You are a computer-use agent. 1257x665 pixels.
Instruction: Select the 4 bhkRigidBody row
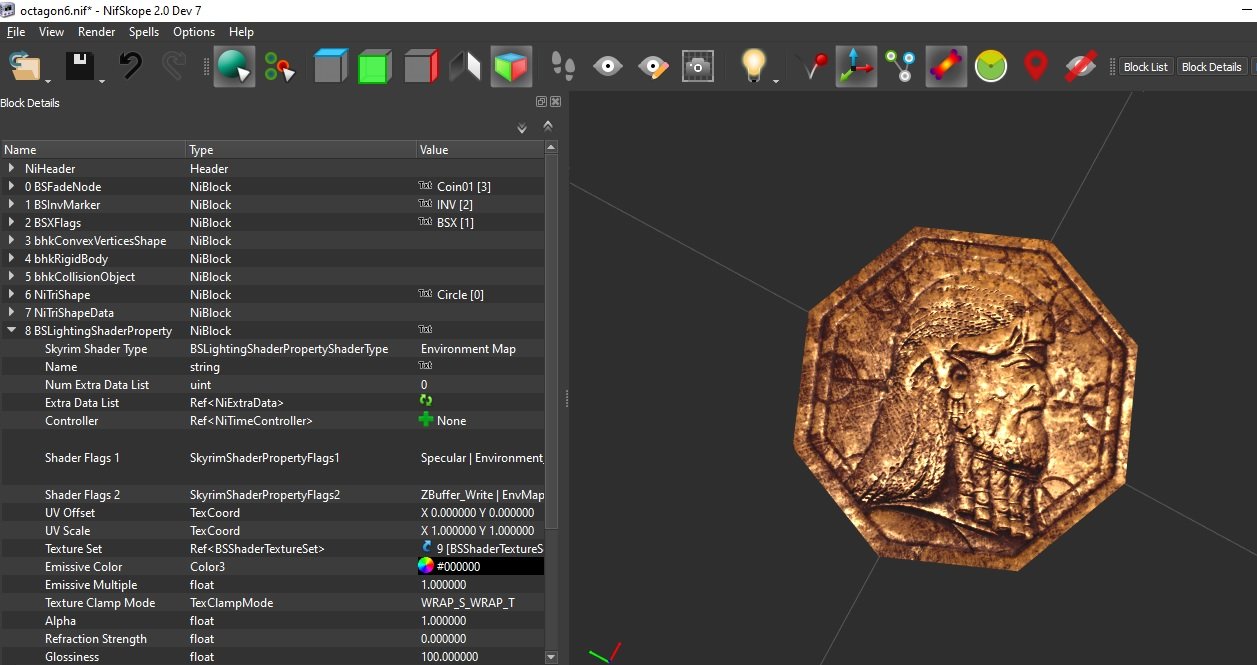coord(272,259)
